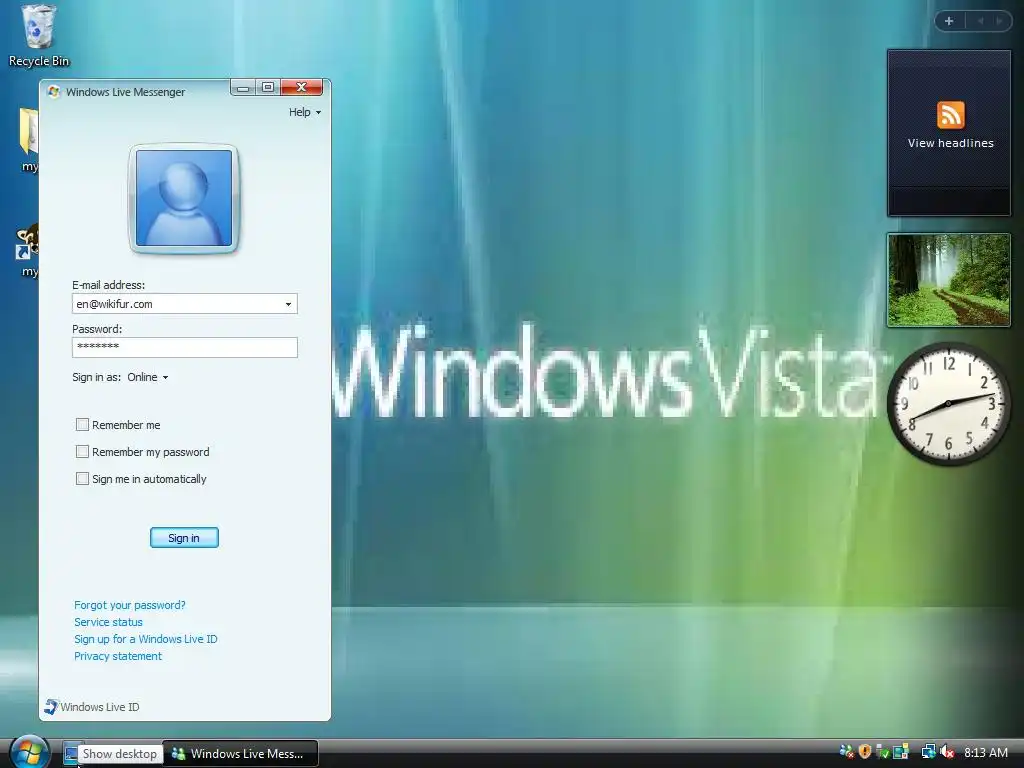Open the Recycle Bin desktop icon
Viewport: 1024px width, 768px height.
coord(39,36)
